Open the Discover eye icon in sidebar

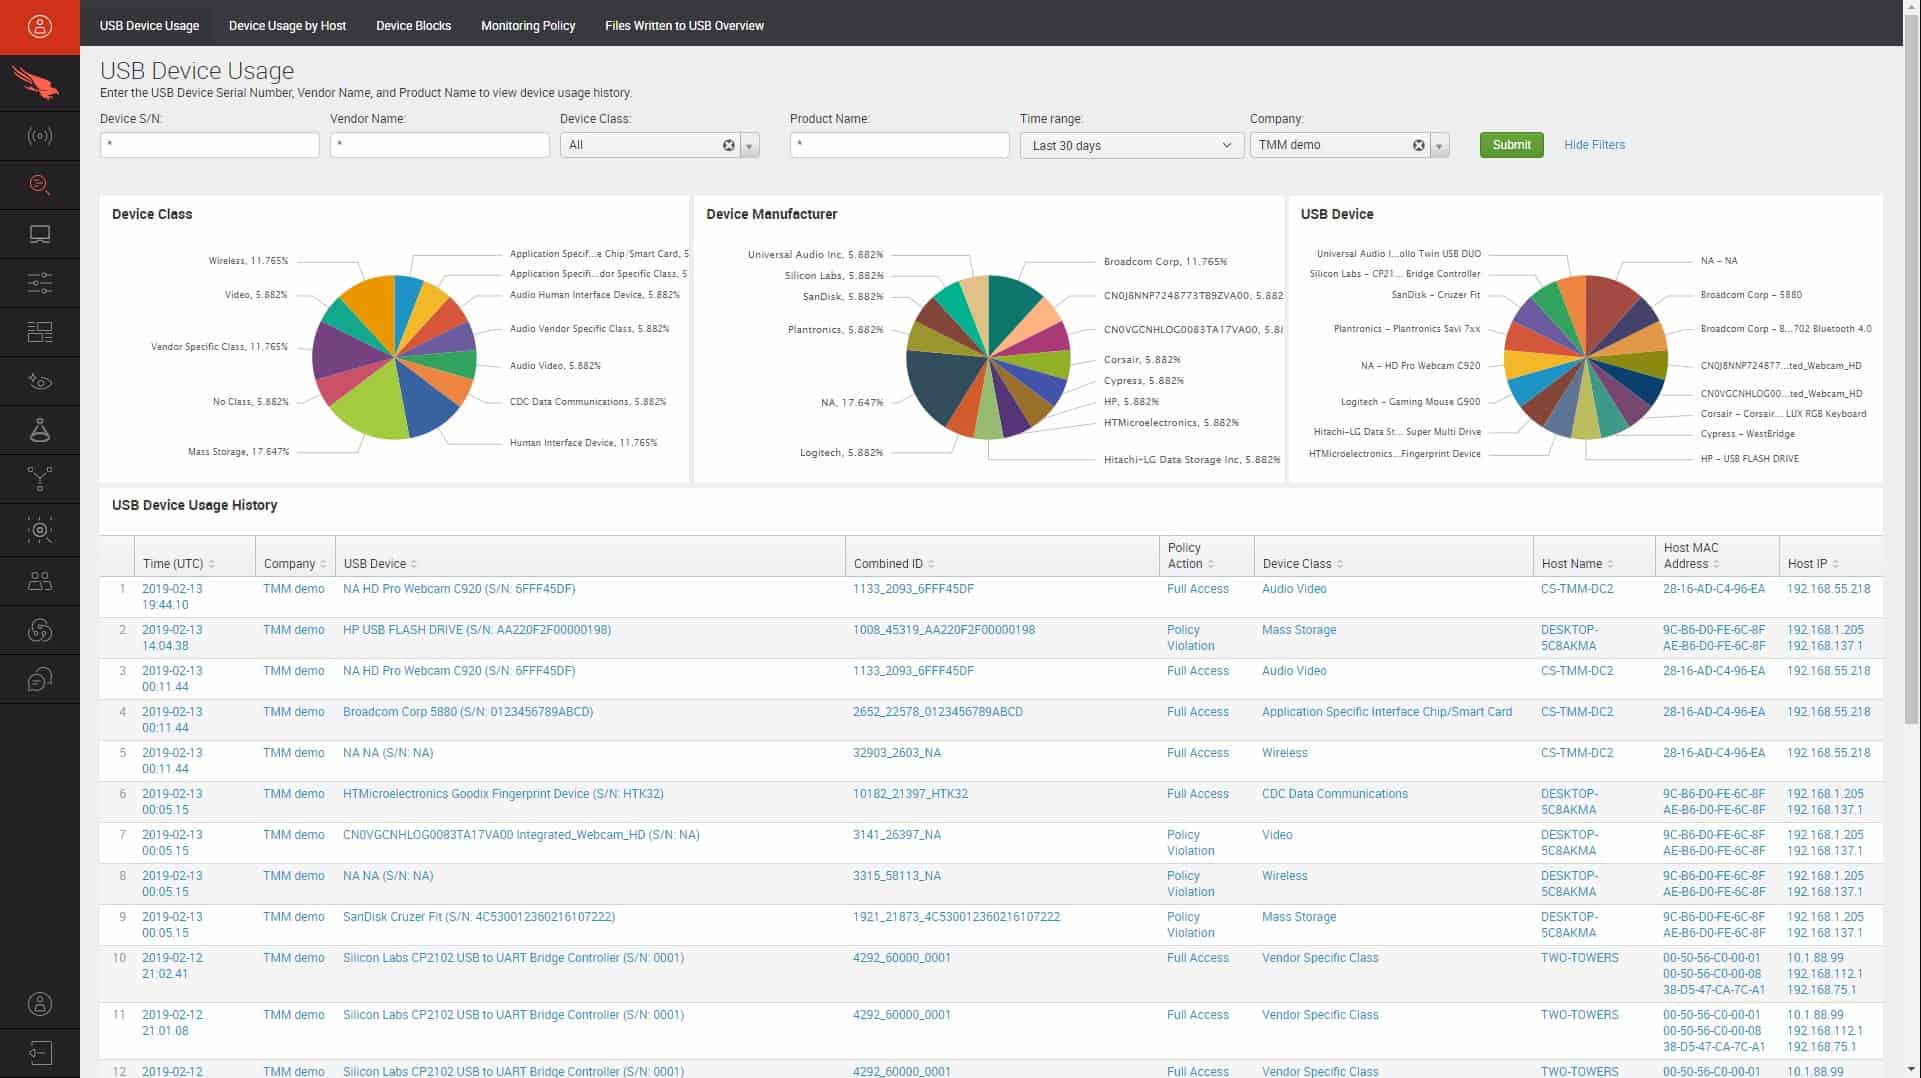pos(39,380)
